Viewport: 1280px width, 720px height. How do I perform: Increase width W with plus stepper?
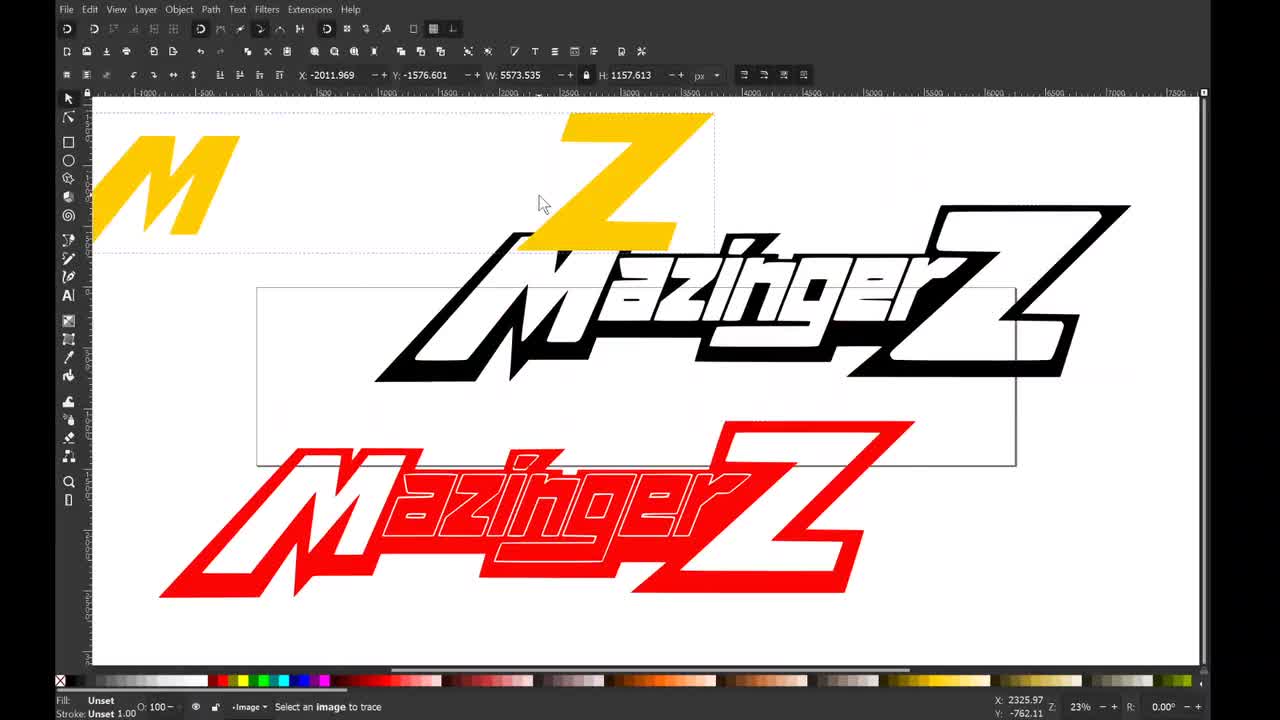tap(572, 75)
